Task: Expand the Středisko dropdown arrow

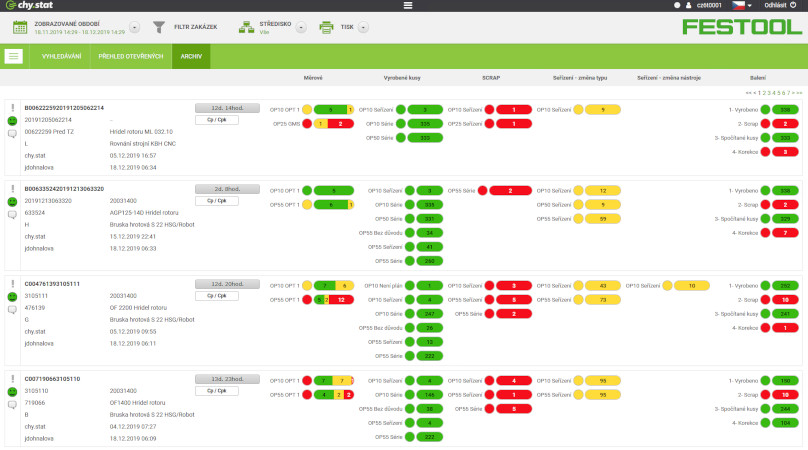Action: [301, 27]
